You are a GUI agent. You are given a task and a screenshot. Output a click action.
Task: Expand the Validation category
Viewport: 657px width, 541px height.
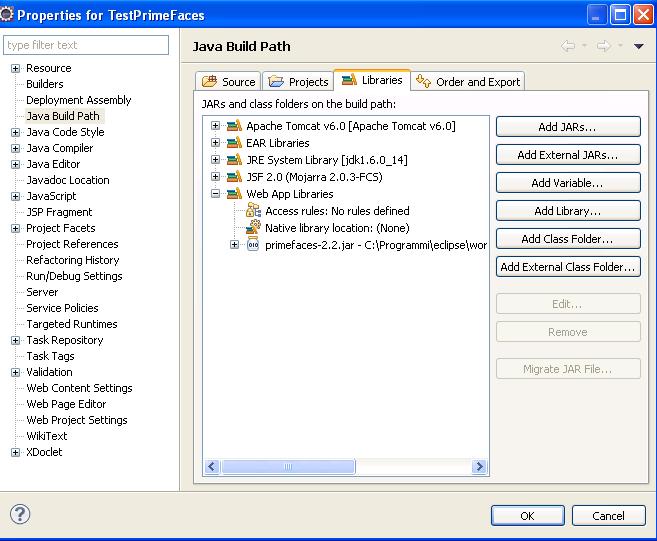(16, 372)
